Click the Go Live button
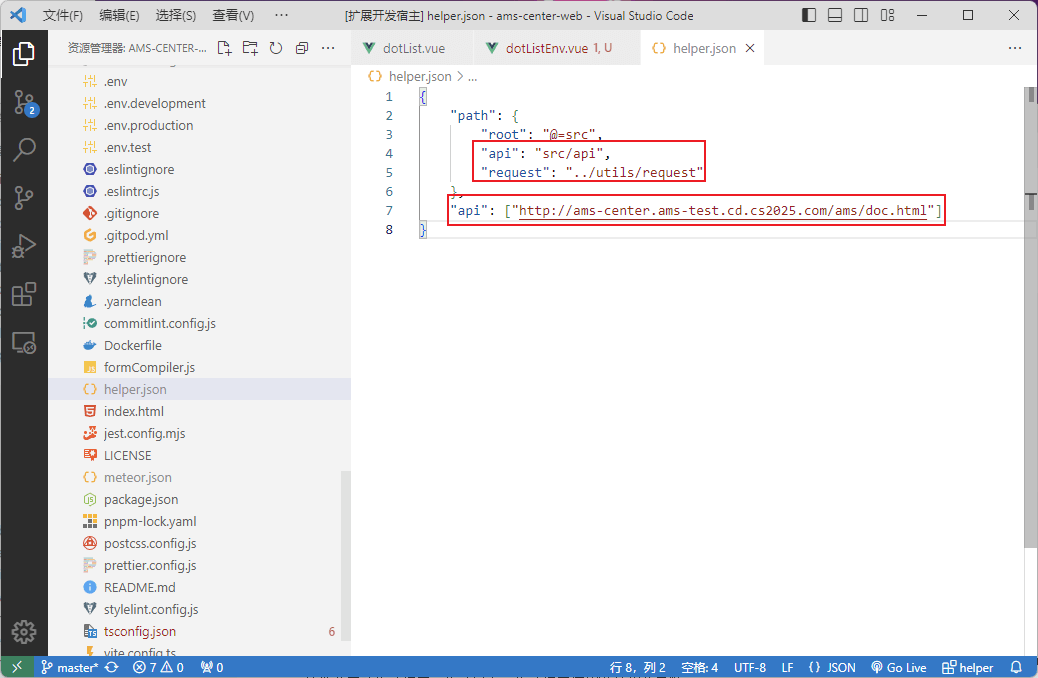This screenshot has width=1038, height=678. [x=898, y=667]
